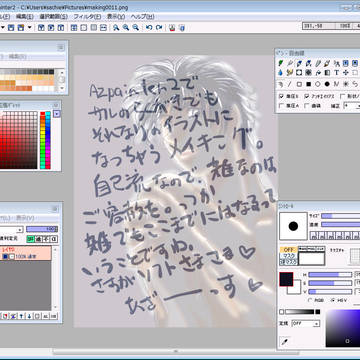Open the 編集(E) menu
The height and width of the screenshot is (360, 360).
coord(25,16)
